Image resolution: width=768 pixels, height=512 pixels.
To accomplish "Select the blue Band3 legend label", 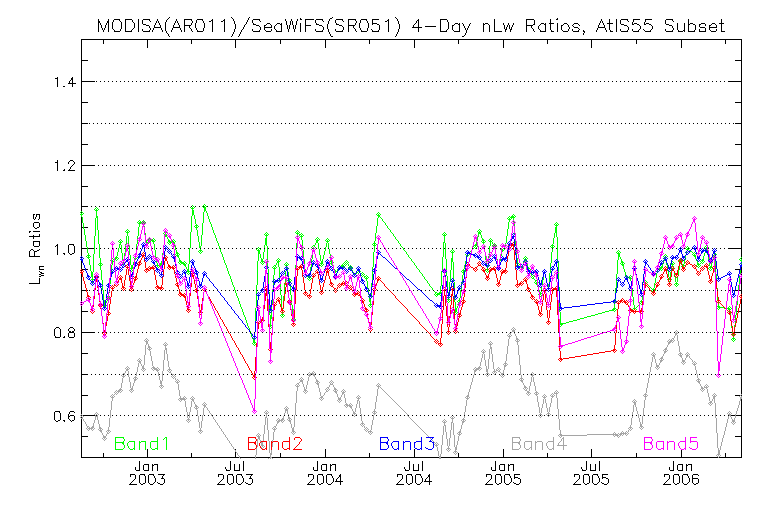I will (x=407, y=444).
